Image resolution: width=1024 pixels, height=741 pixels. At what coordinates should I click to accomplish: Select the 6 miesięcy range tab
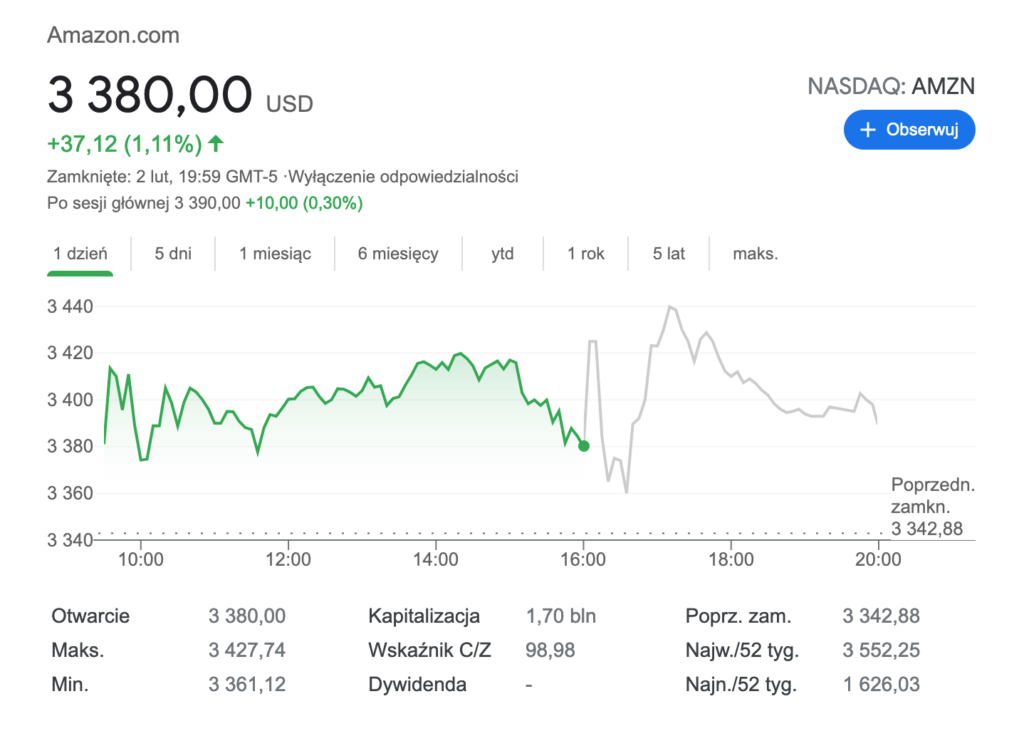(x=398, y=253)
